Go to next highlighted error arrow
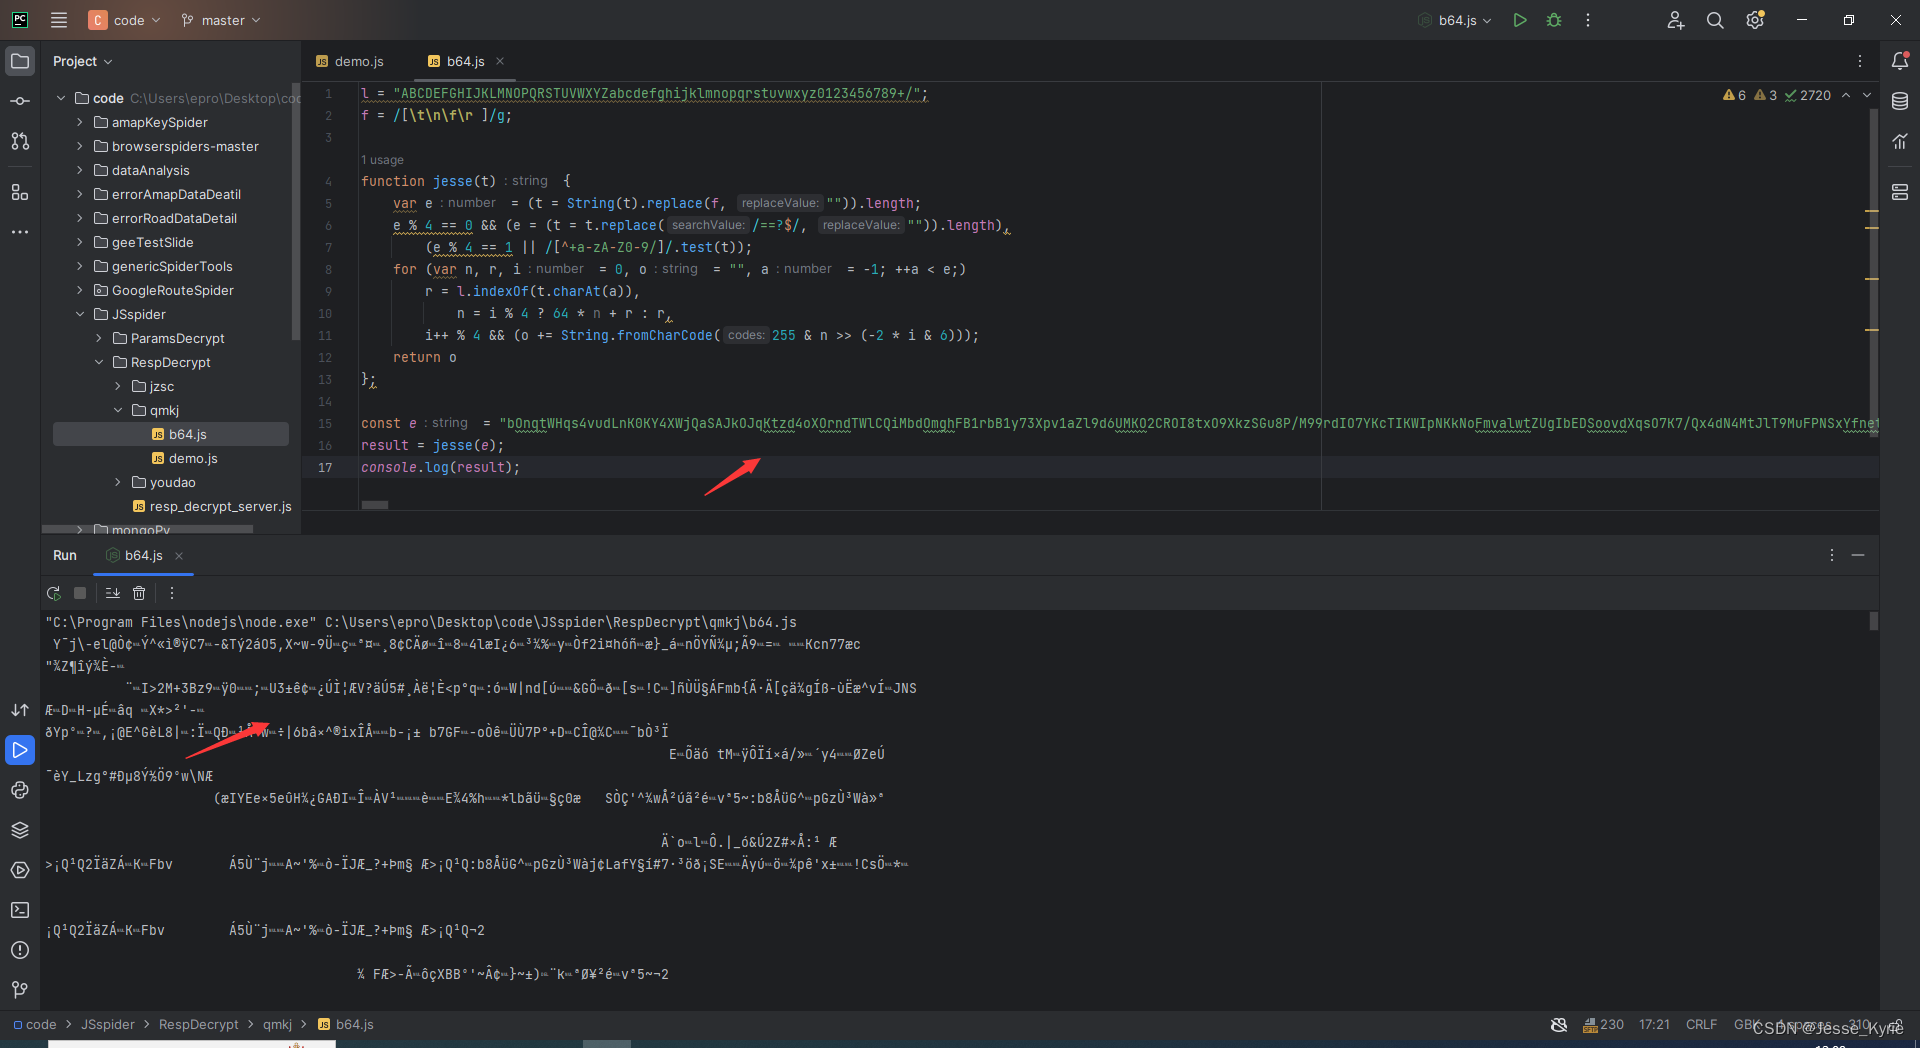This screenshot has height=1048, width=1920. click(1866, 95)
